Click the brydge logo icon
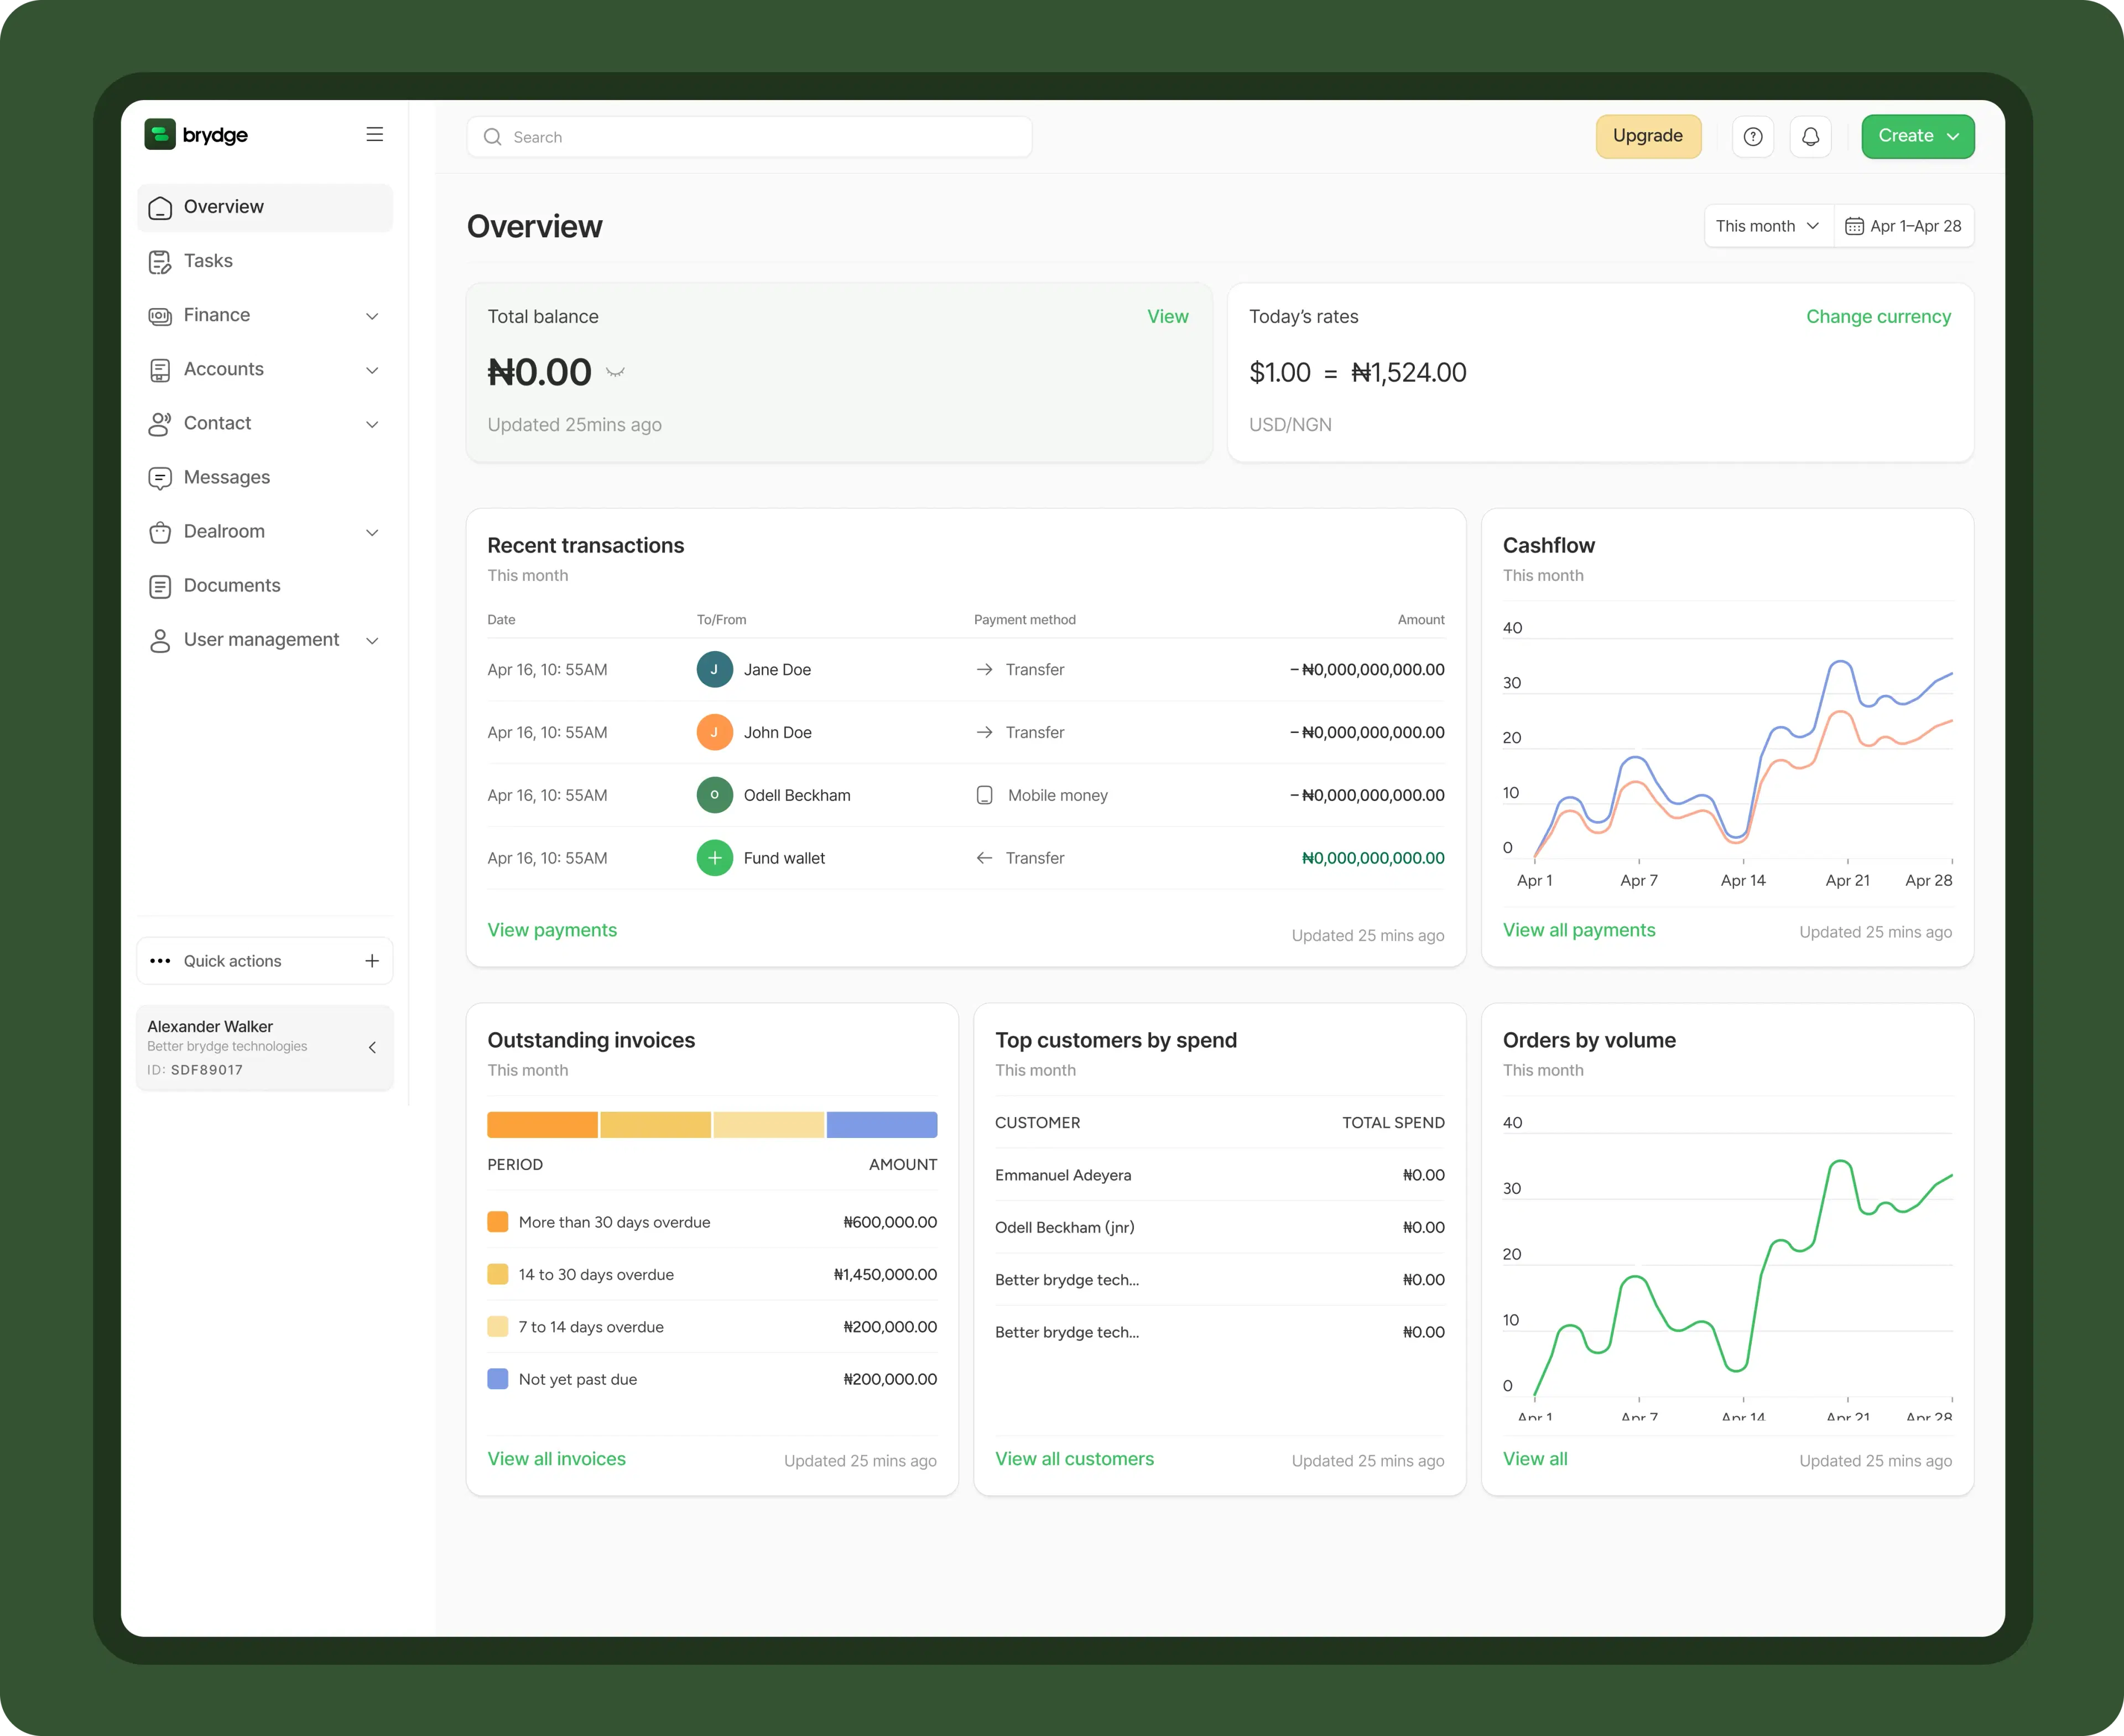The height and width of the screenshot is (1736, 2124). click(160, 134)
